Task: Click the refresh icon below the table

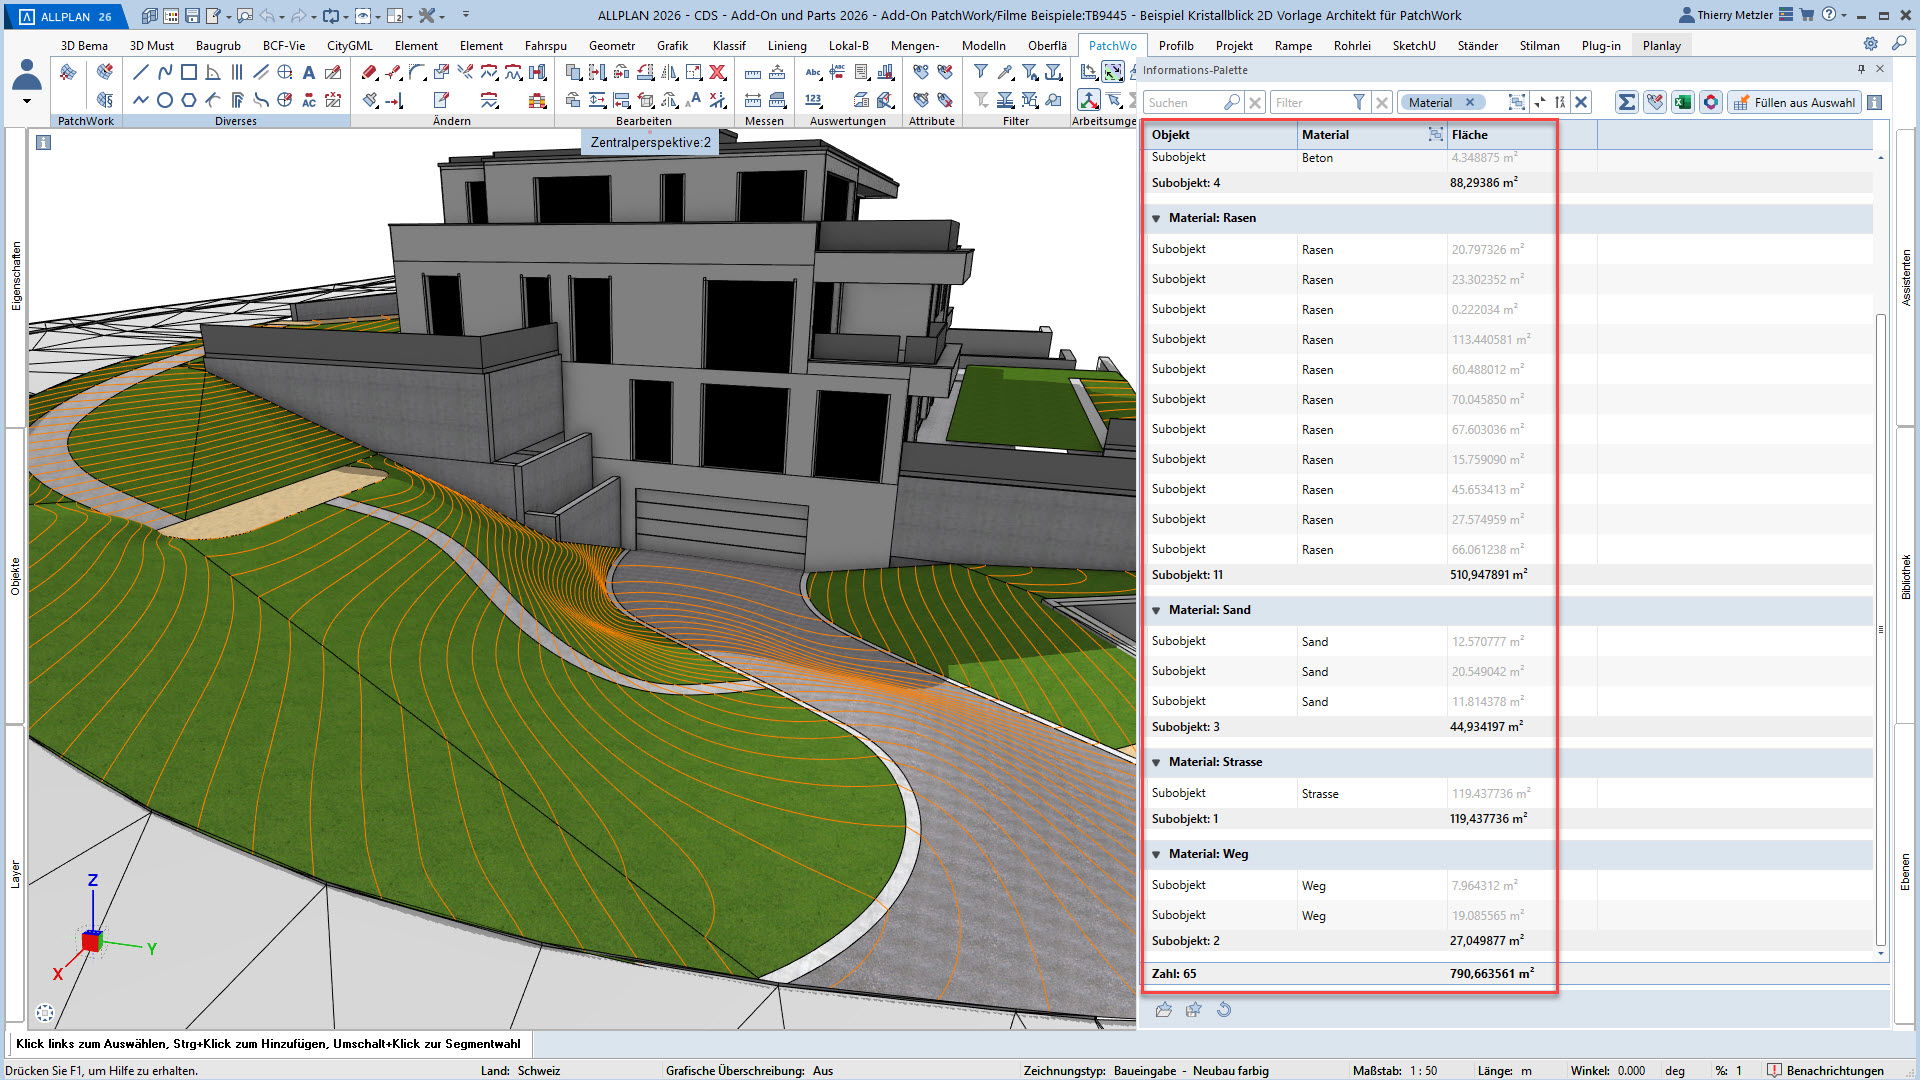Action: click(x=1224, y=1010)
